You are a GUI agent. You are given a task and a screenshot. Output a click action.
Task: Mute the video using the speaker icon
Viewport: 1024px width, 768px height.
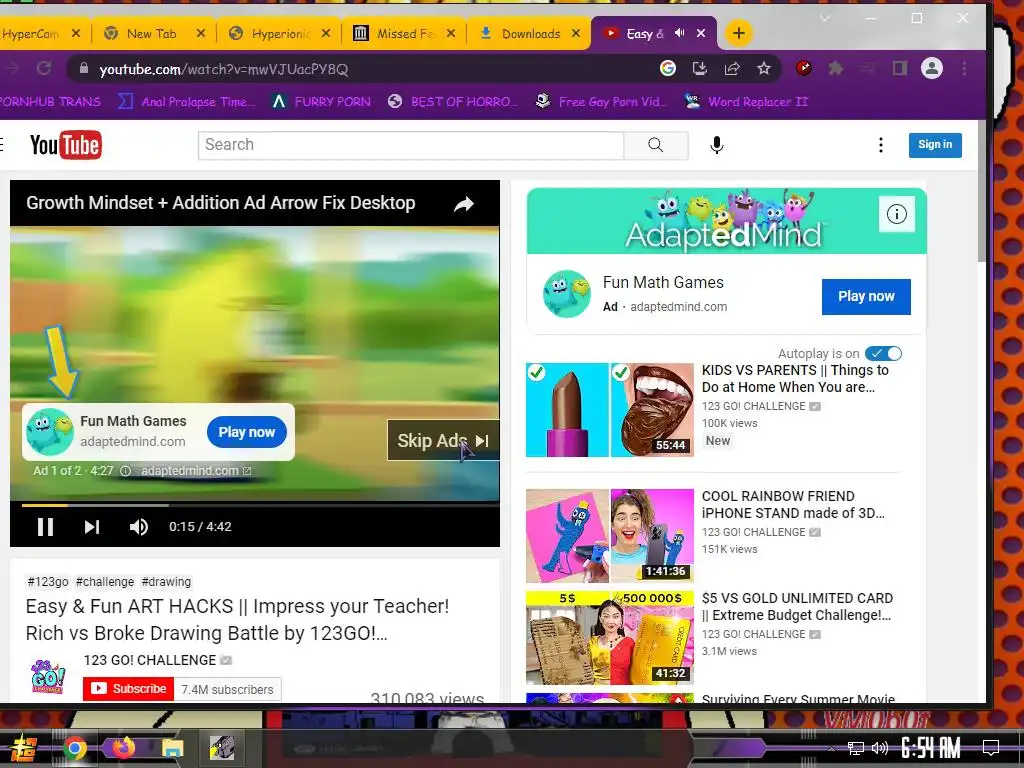click(x=138, y=527)
